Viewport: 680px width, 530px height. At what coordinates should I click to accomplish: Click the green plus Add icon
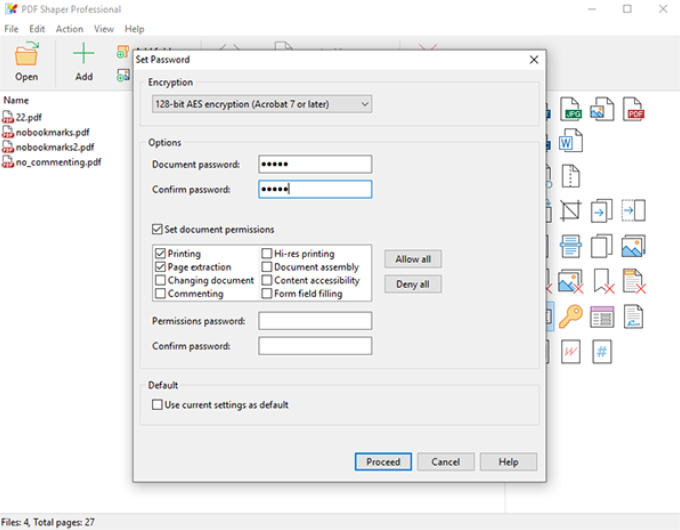(84, 60)
